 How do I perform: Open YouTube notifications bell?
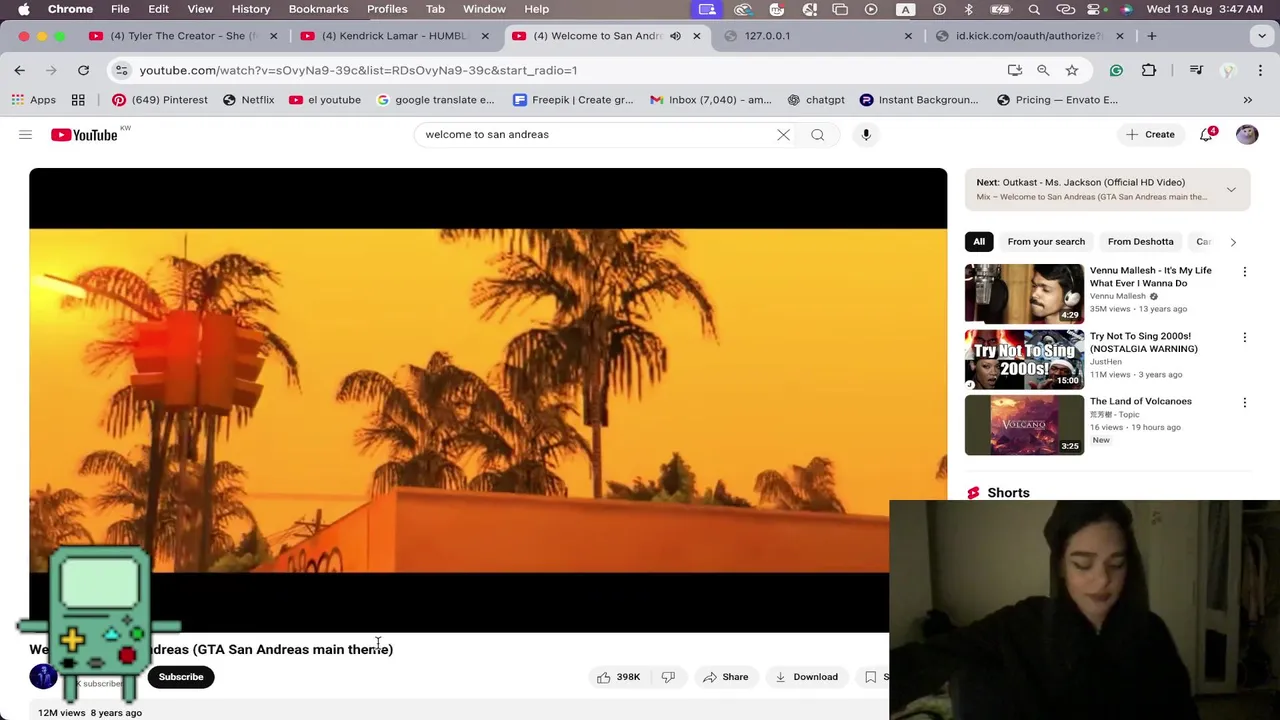pos(1207,134)
